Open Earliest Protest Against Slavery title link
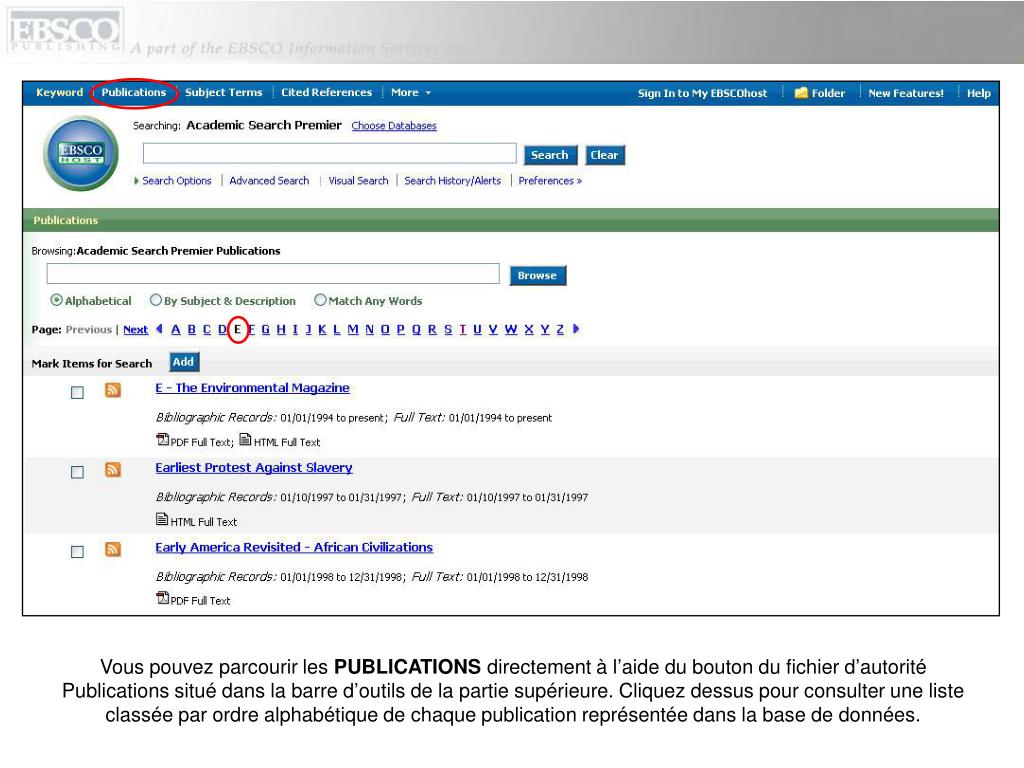 (x=253, y=468)
